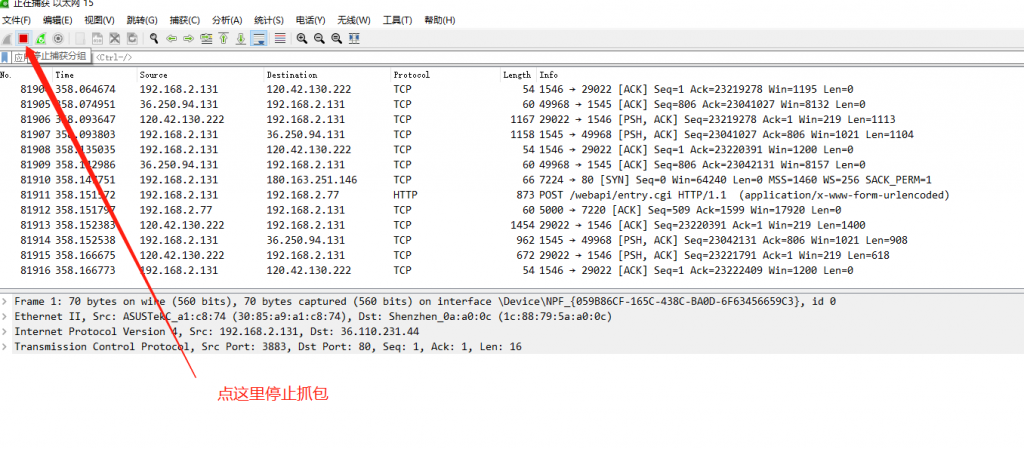Sort by the Destination column header

(x=328, y=75)
